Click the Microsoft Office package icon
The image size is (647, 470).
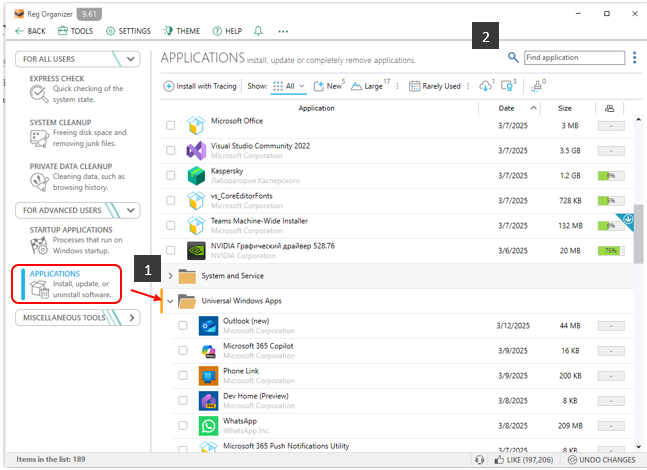196,125
